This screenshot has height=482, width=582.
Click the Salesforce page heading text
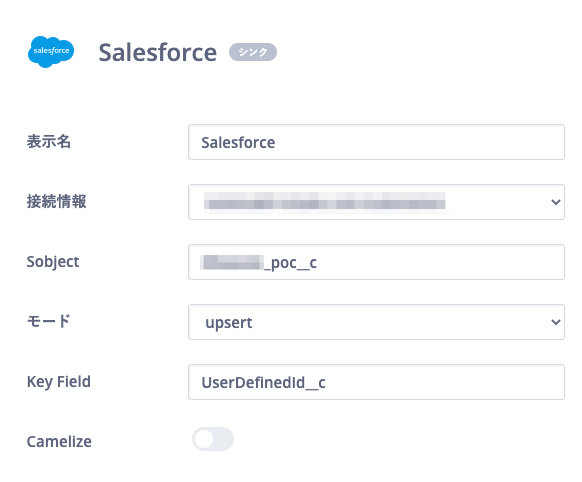157,52
